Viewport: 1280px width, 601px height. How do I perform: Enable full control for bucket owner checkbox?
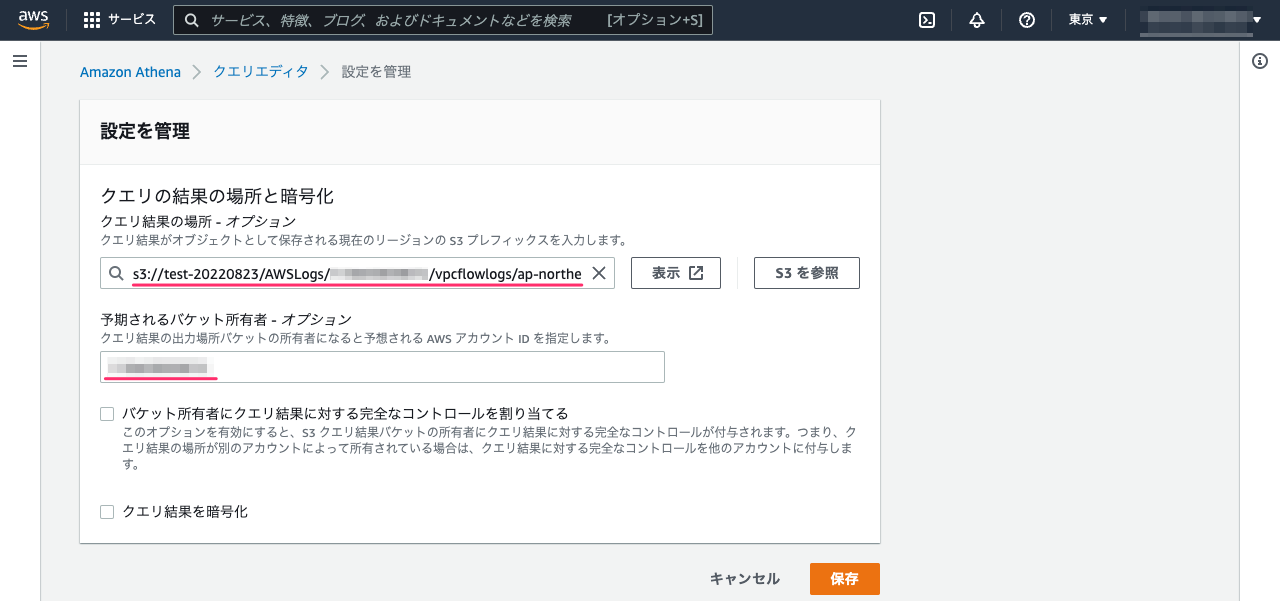[x=107, y=414]
